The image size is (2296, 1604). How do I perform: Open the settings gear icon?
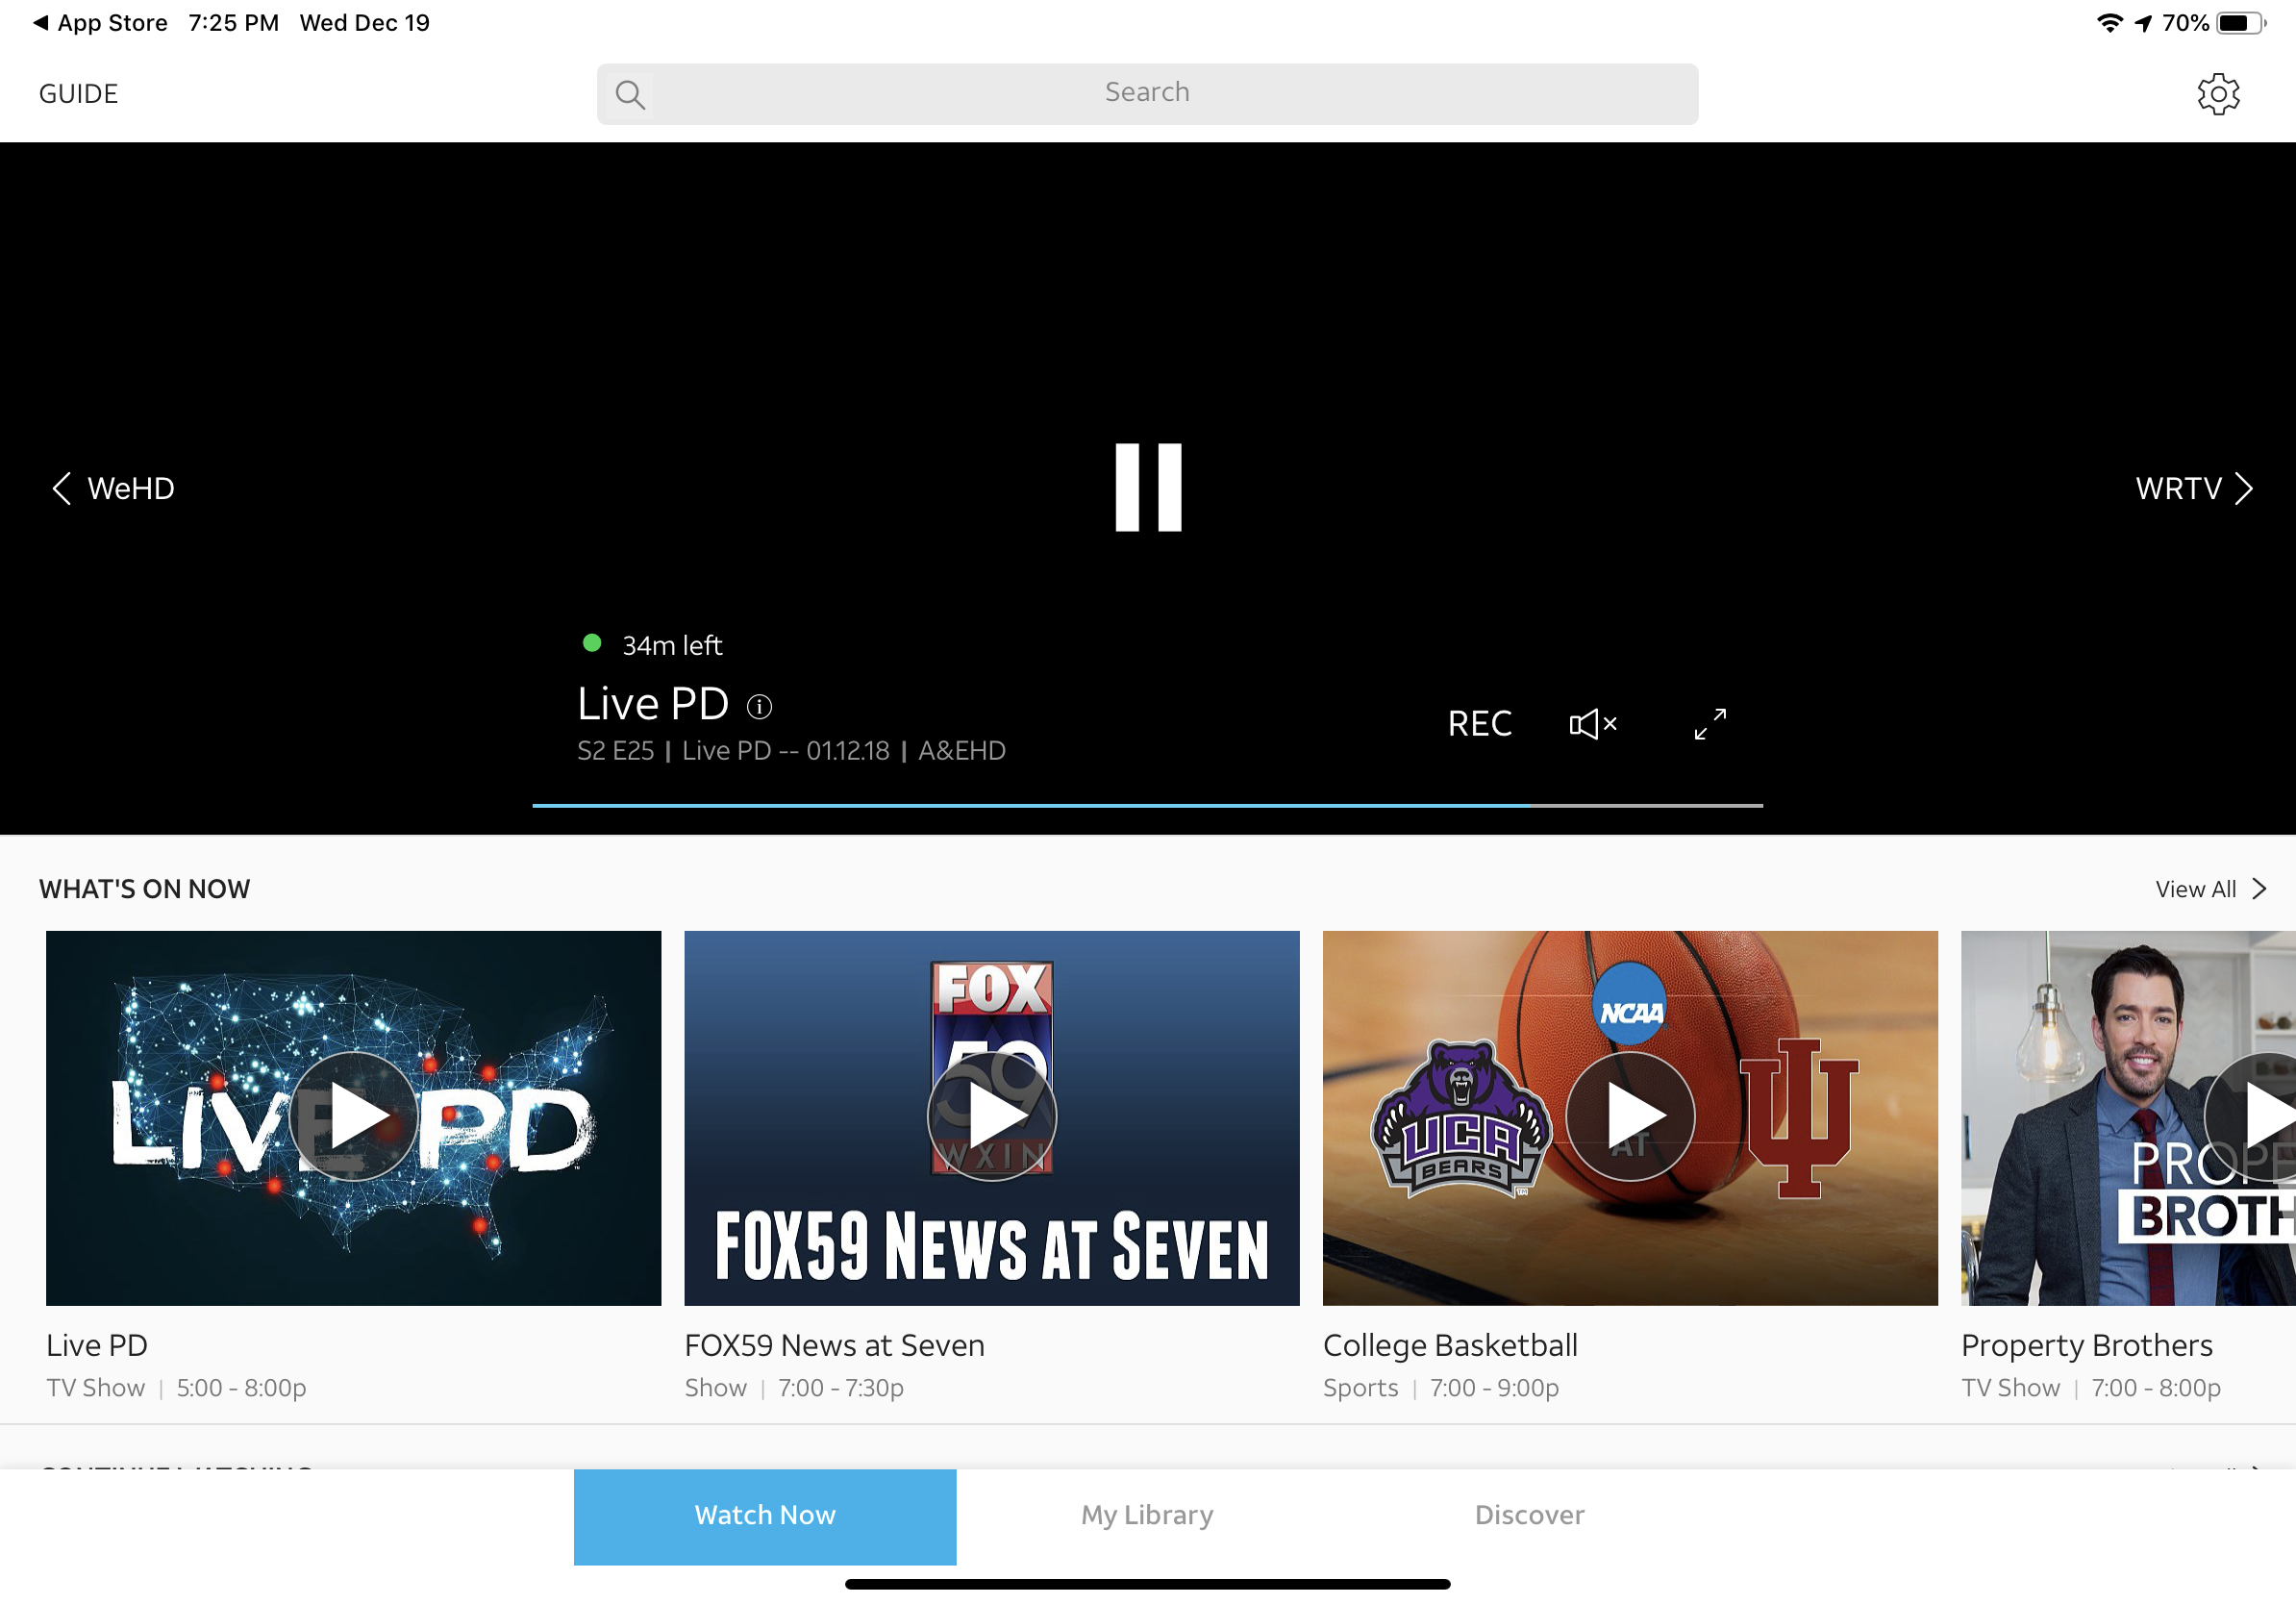coord(2217,94)
